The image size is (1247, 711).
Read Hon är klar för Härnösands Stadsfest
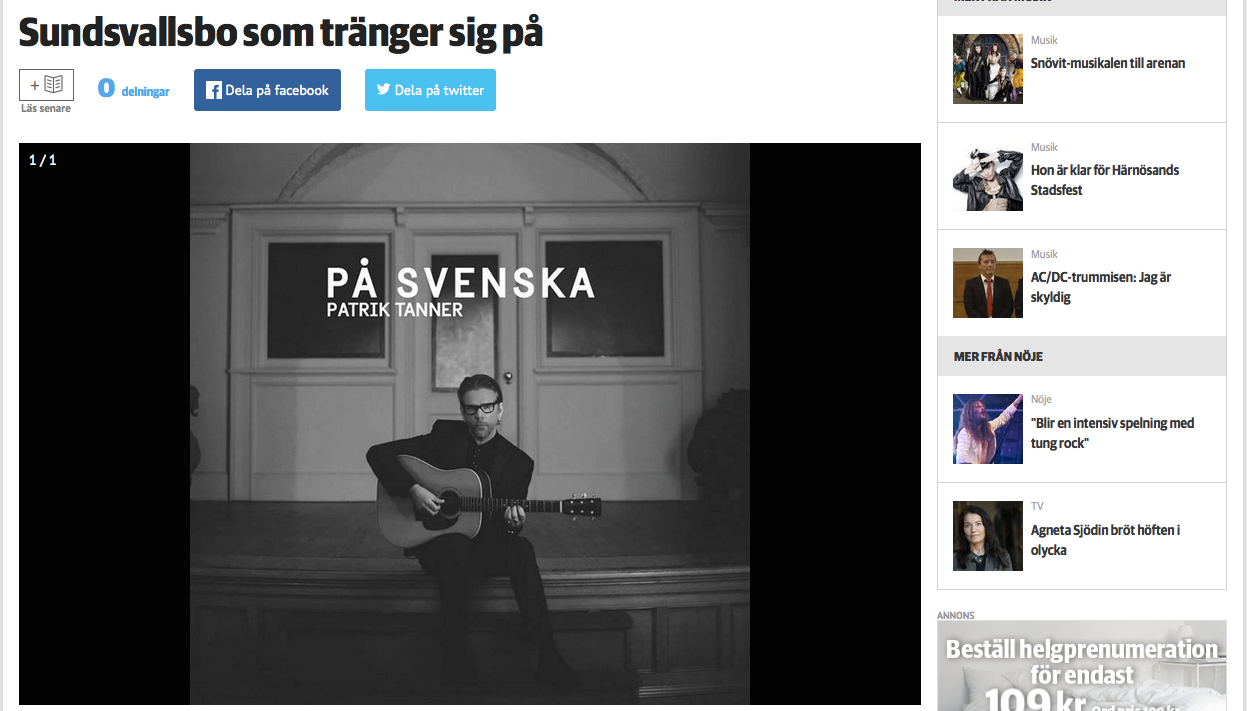(1105, 180)
